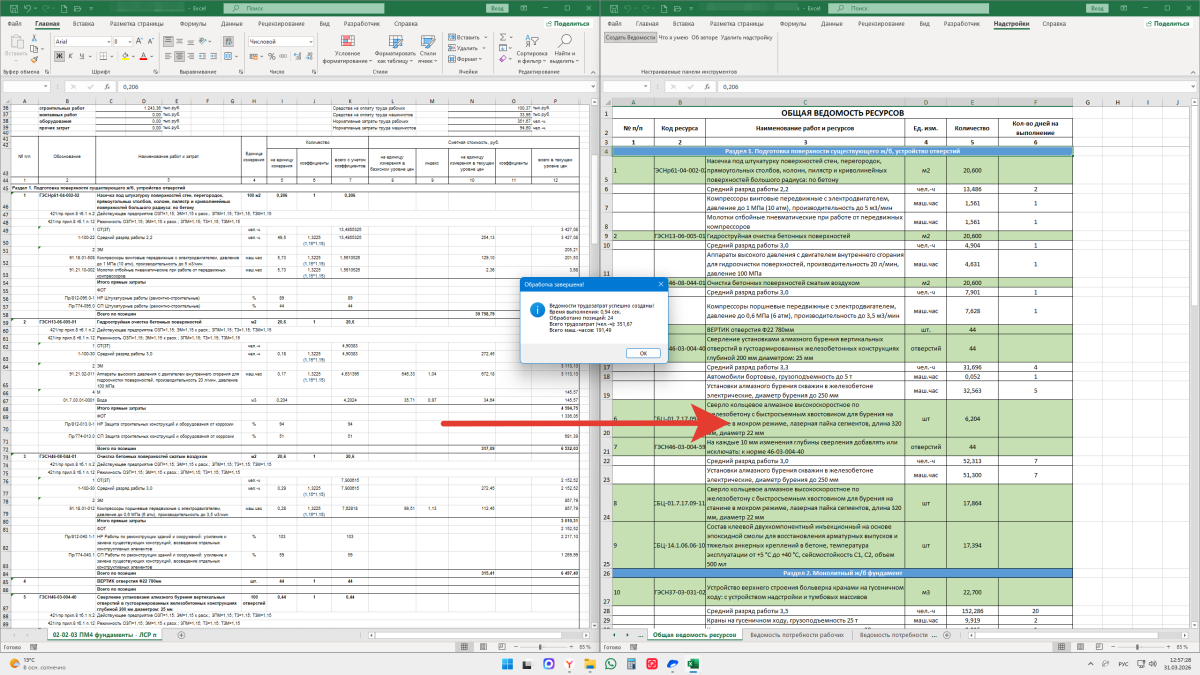Click 'Создать Ведомости' in the Надстройки ribbon
This screenshot has width=1200, height=675.
630,37
